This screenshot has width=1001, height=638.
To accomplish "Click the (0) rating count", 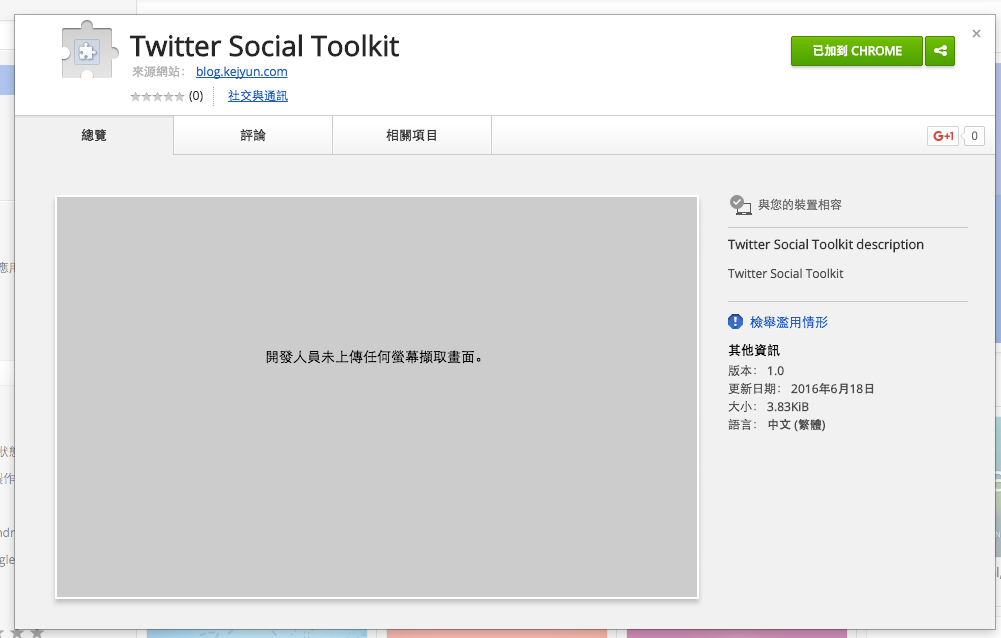I will coord(196,97).
